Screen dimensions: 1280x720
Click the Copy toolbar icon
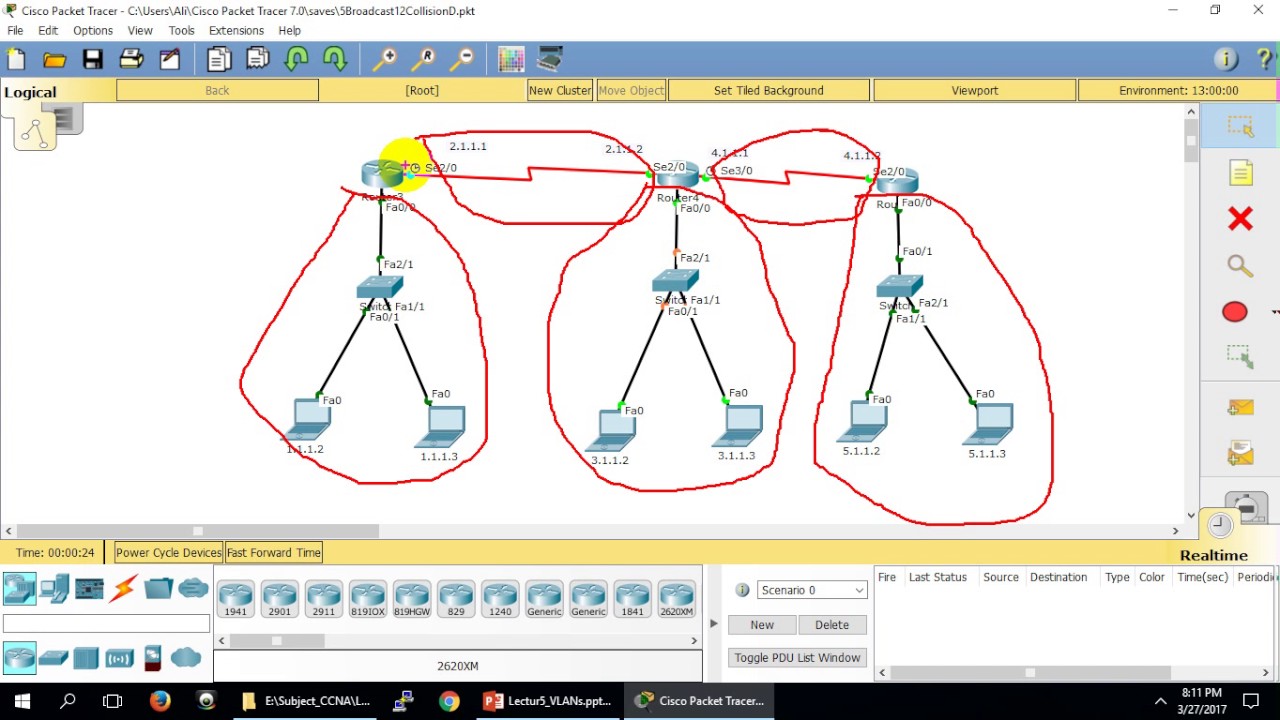tap(219, 60)
